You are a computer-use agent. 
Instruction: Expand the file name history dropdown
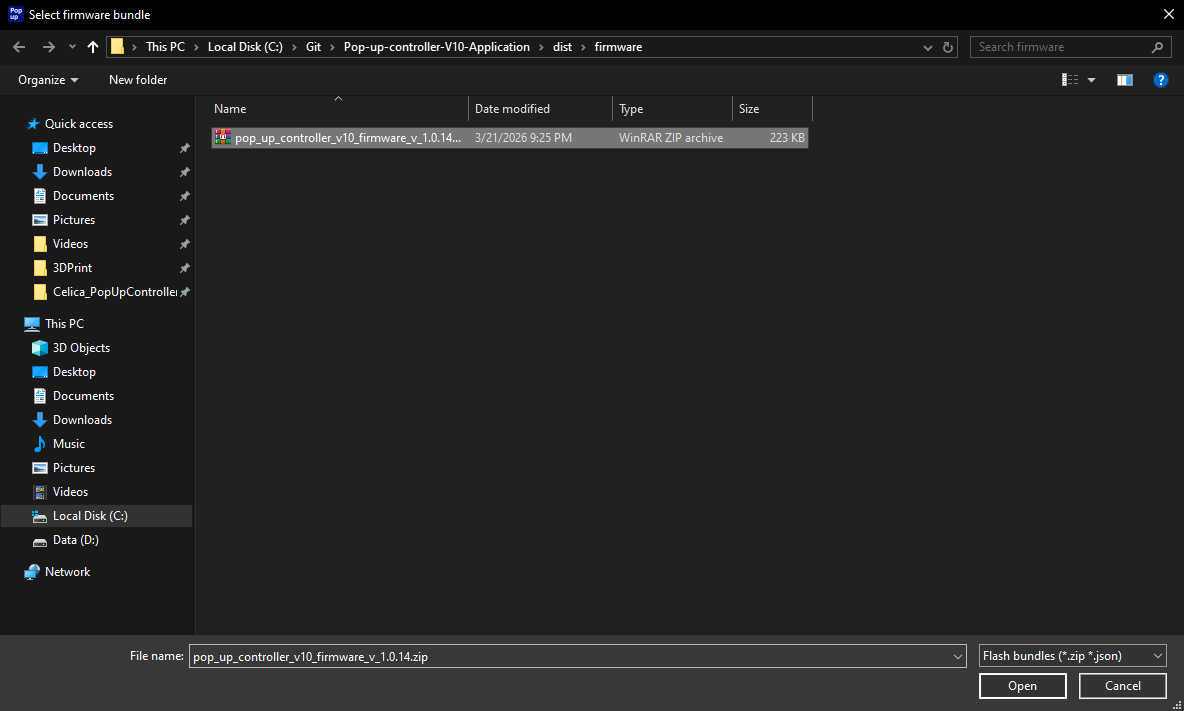(957, 656)
